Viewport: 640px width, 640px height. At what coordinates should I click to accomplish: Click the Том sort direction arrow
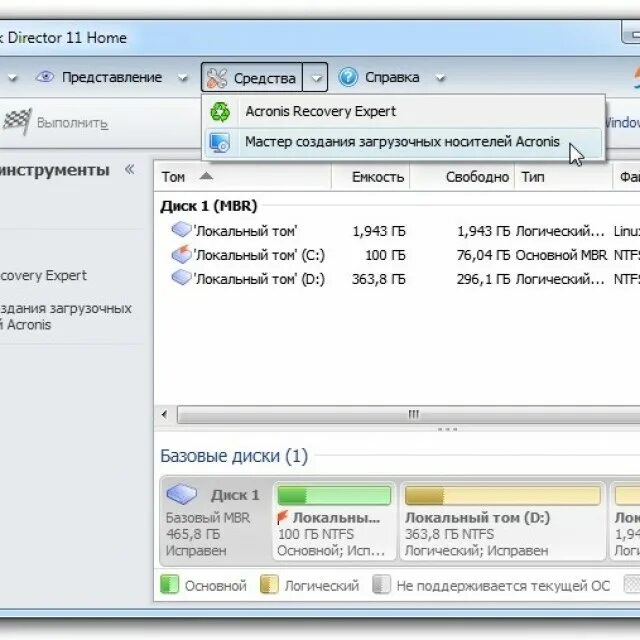[x=206, y=176]
